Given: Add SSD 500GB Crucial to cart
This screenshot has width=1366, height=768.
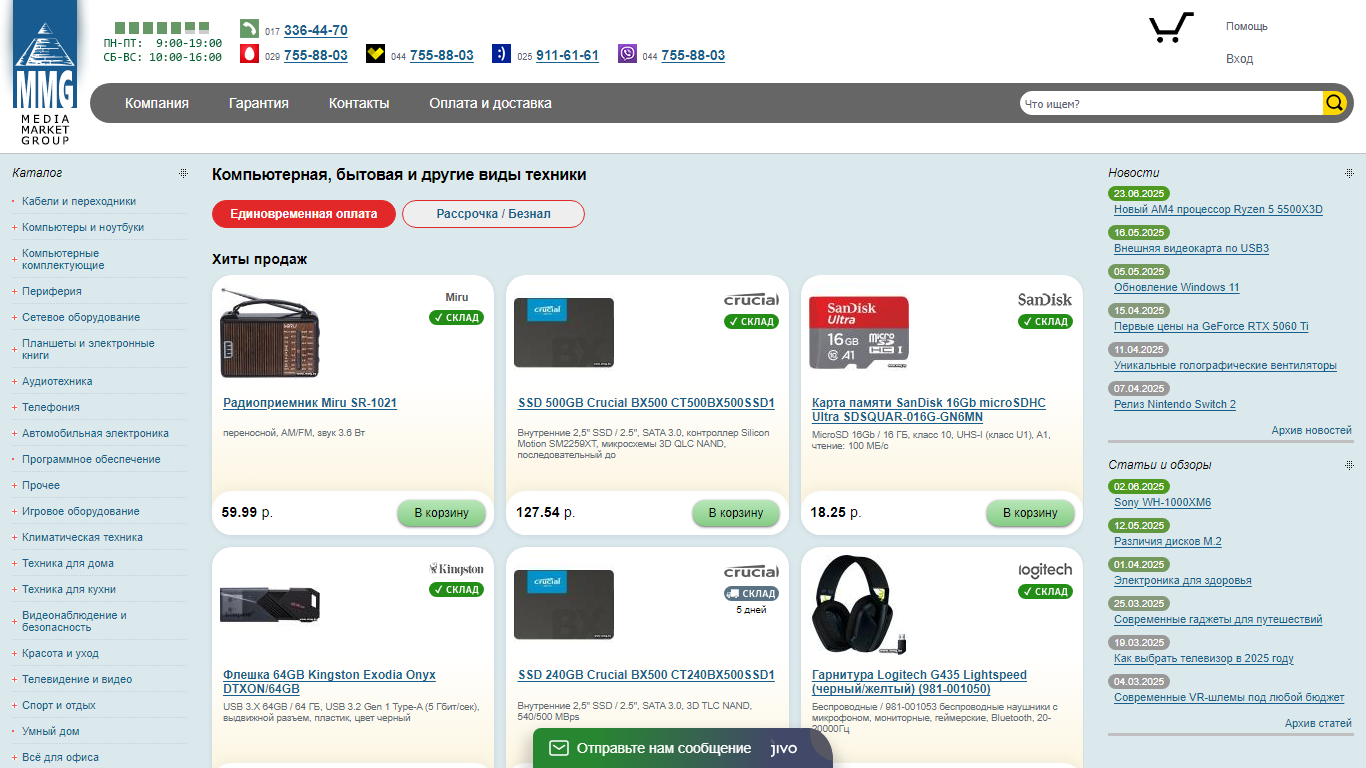Looking at the screenshot, I should 736,513.
